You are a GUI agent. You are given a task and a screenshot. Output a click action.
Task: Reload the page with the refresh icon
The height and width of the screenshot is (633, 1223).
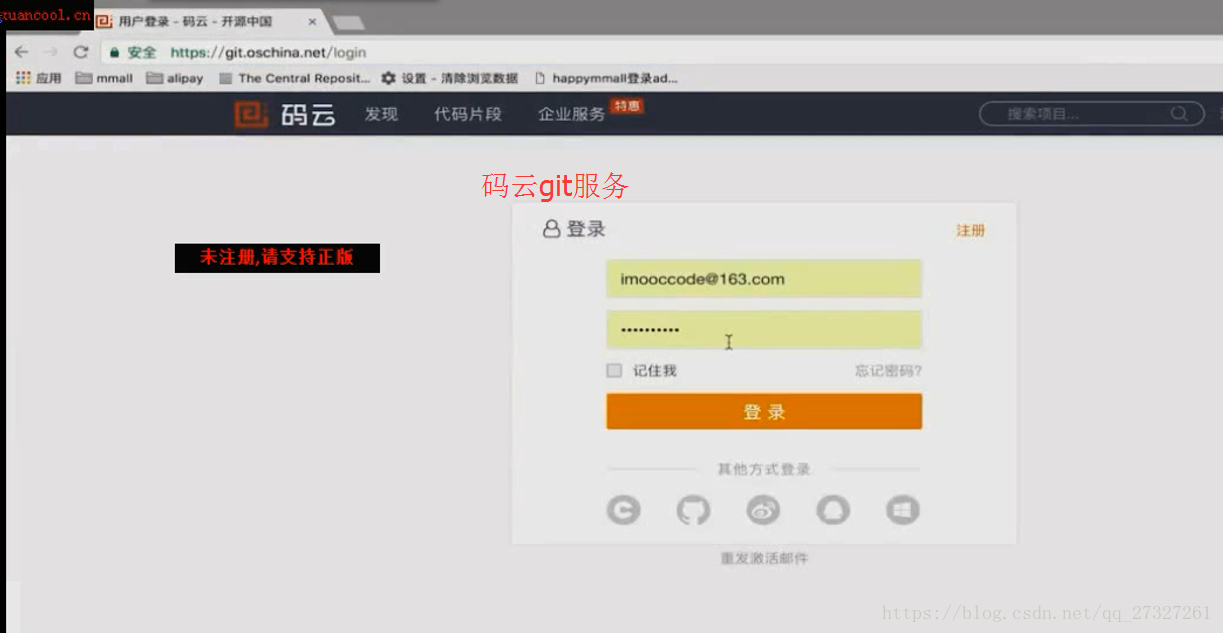tap(81, 52)
